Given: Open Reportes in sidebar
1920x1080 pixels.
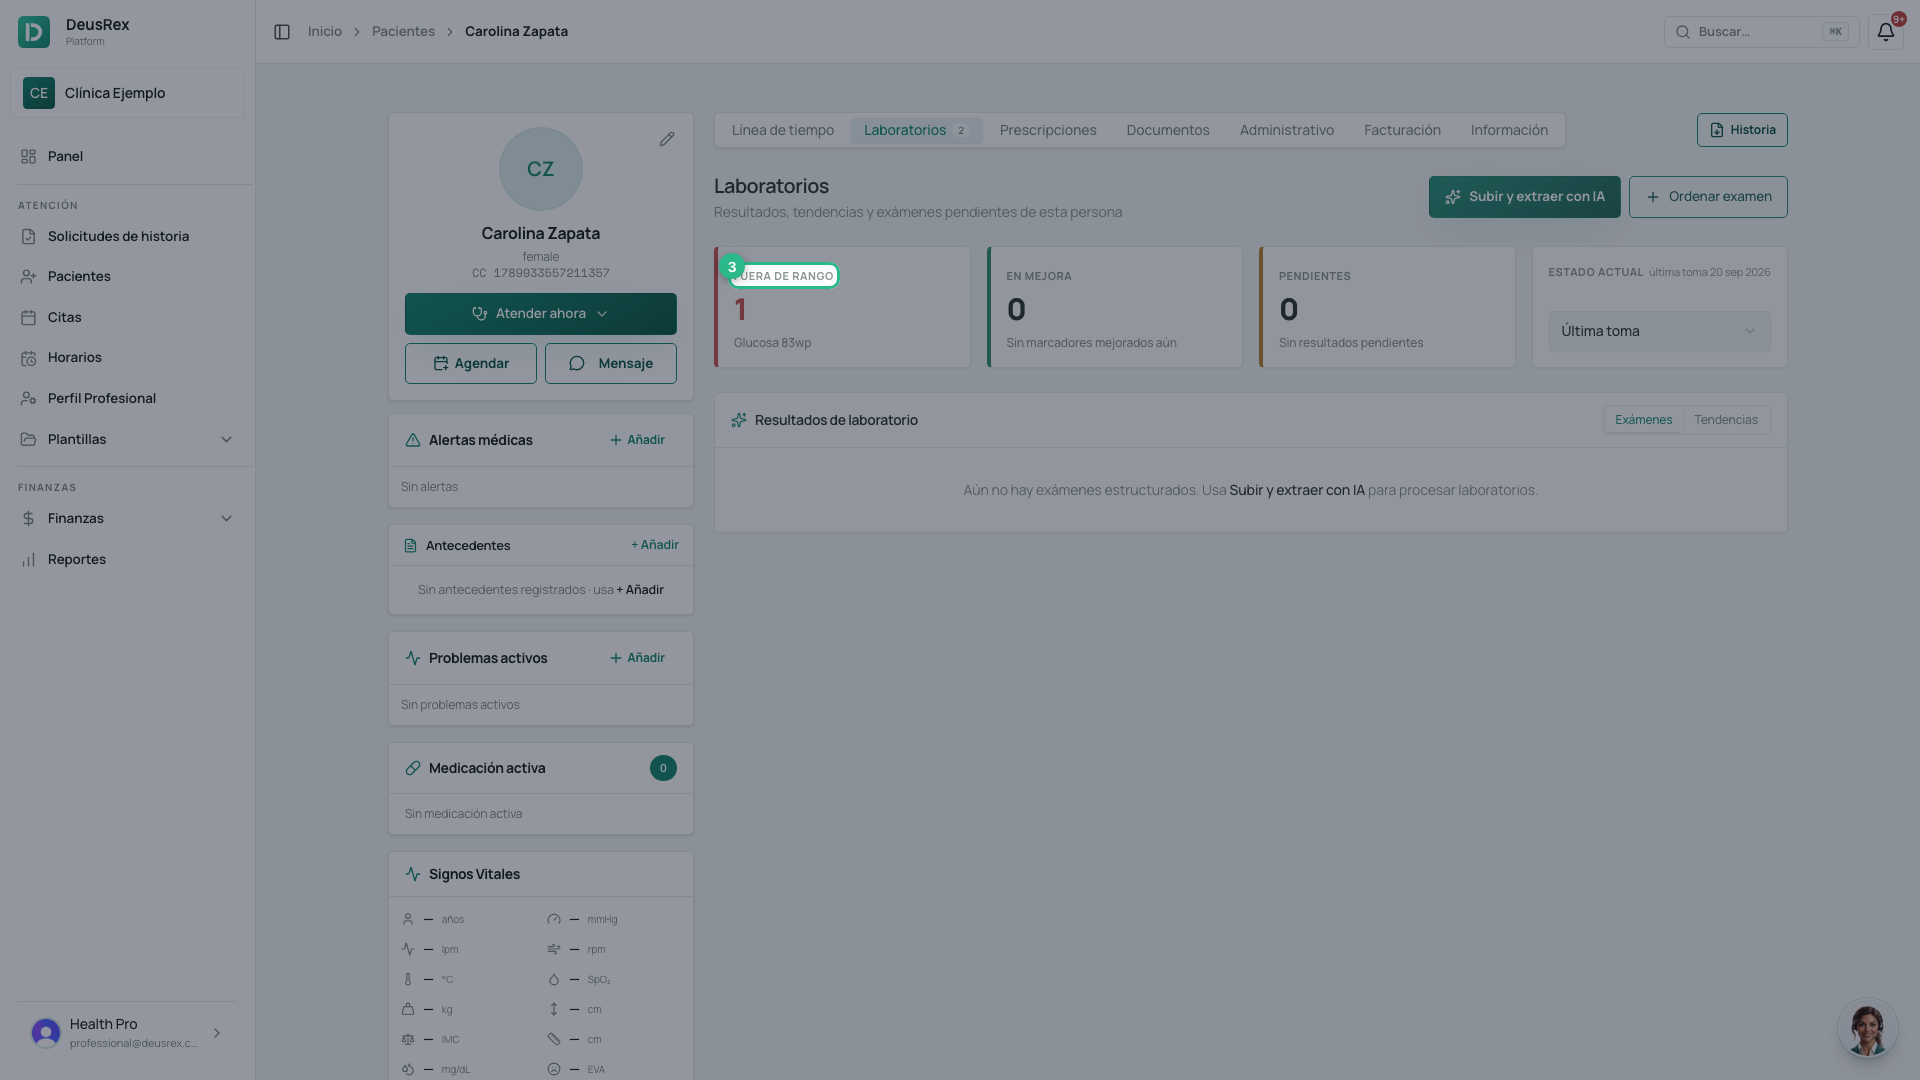Looking at the screenshot, I should [x=127, y=559].
